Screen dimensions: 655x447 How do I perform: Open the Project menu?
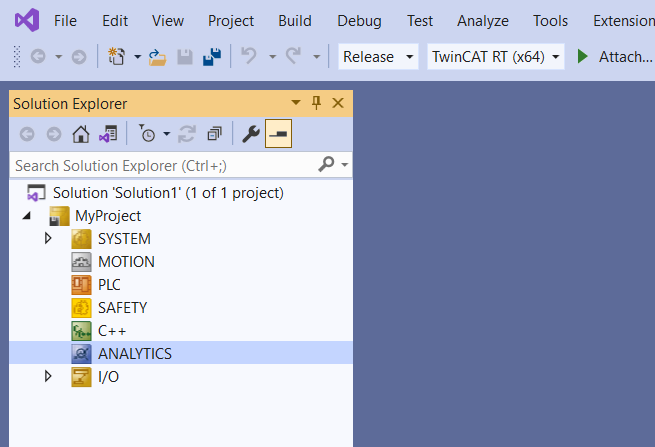point(231,20)
